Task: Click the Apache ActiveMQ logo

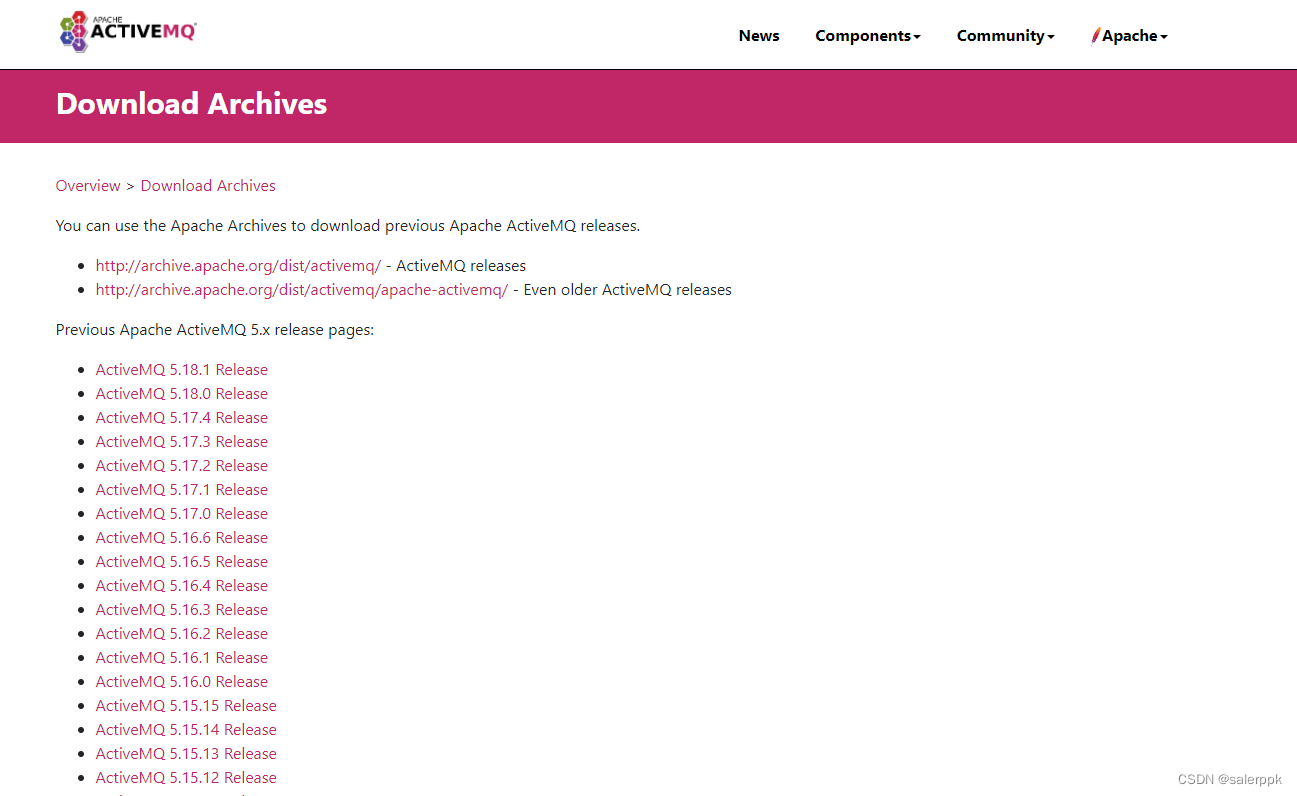Action: click(127, 31)
